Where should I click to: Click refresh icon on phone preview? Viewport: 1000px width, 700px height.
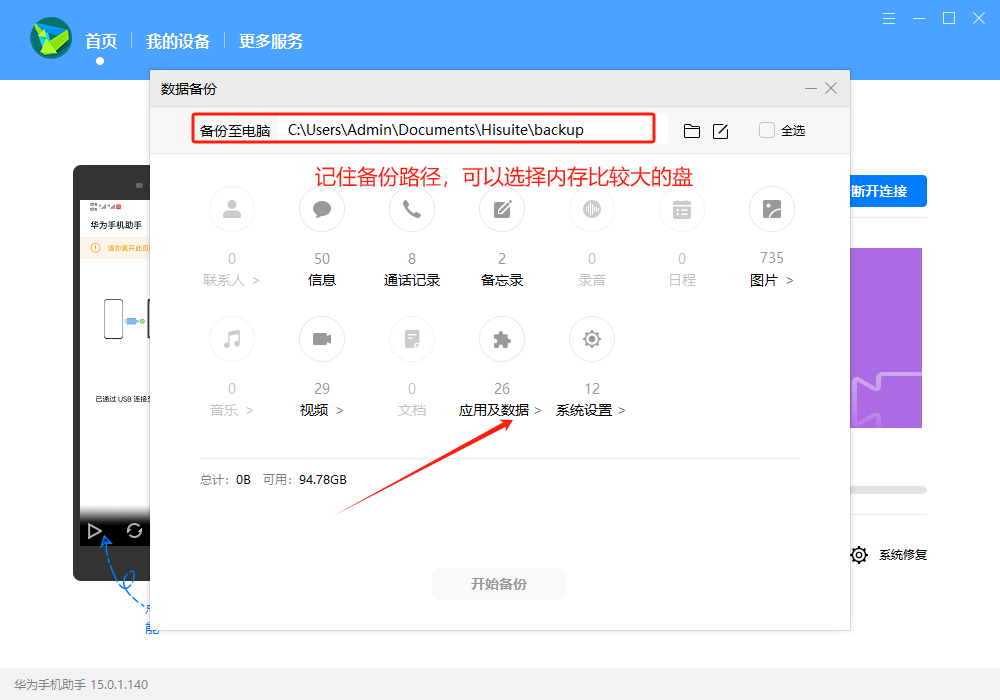click(x=134, y=530)
